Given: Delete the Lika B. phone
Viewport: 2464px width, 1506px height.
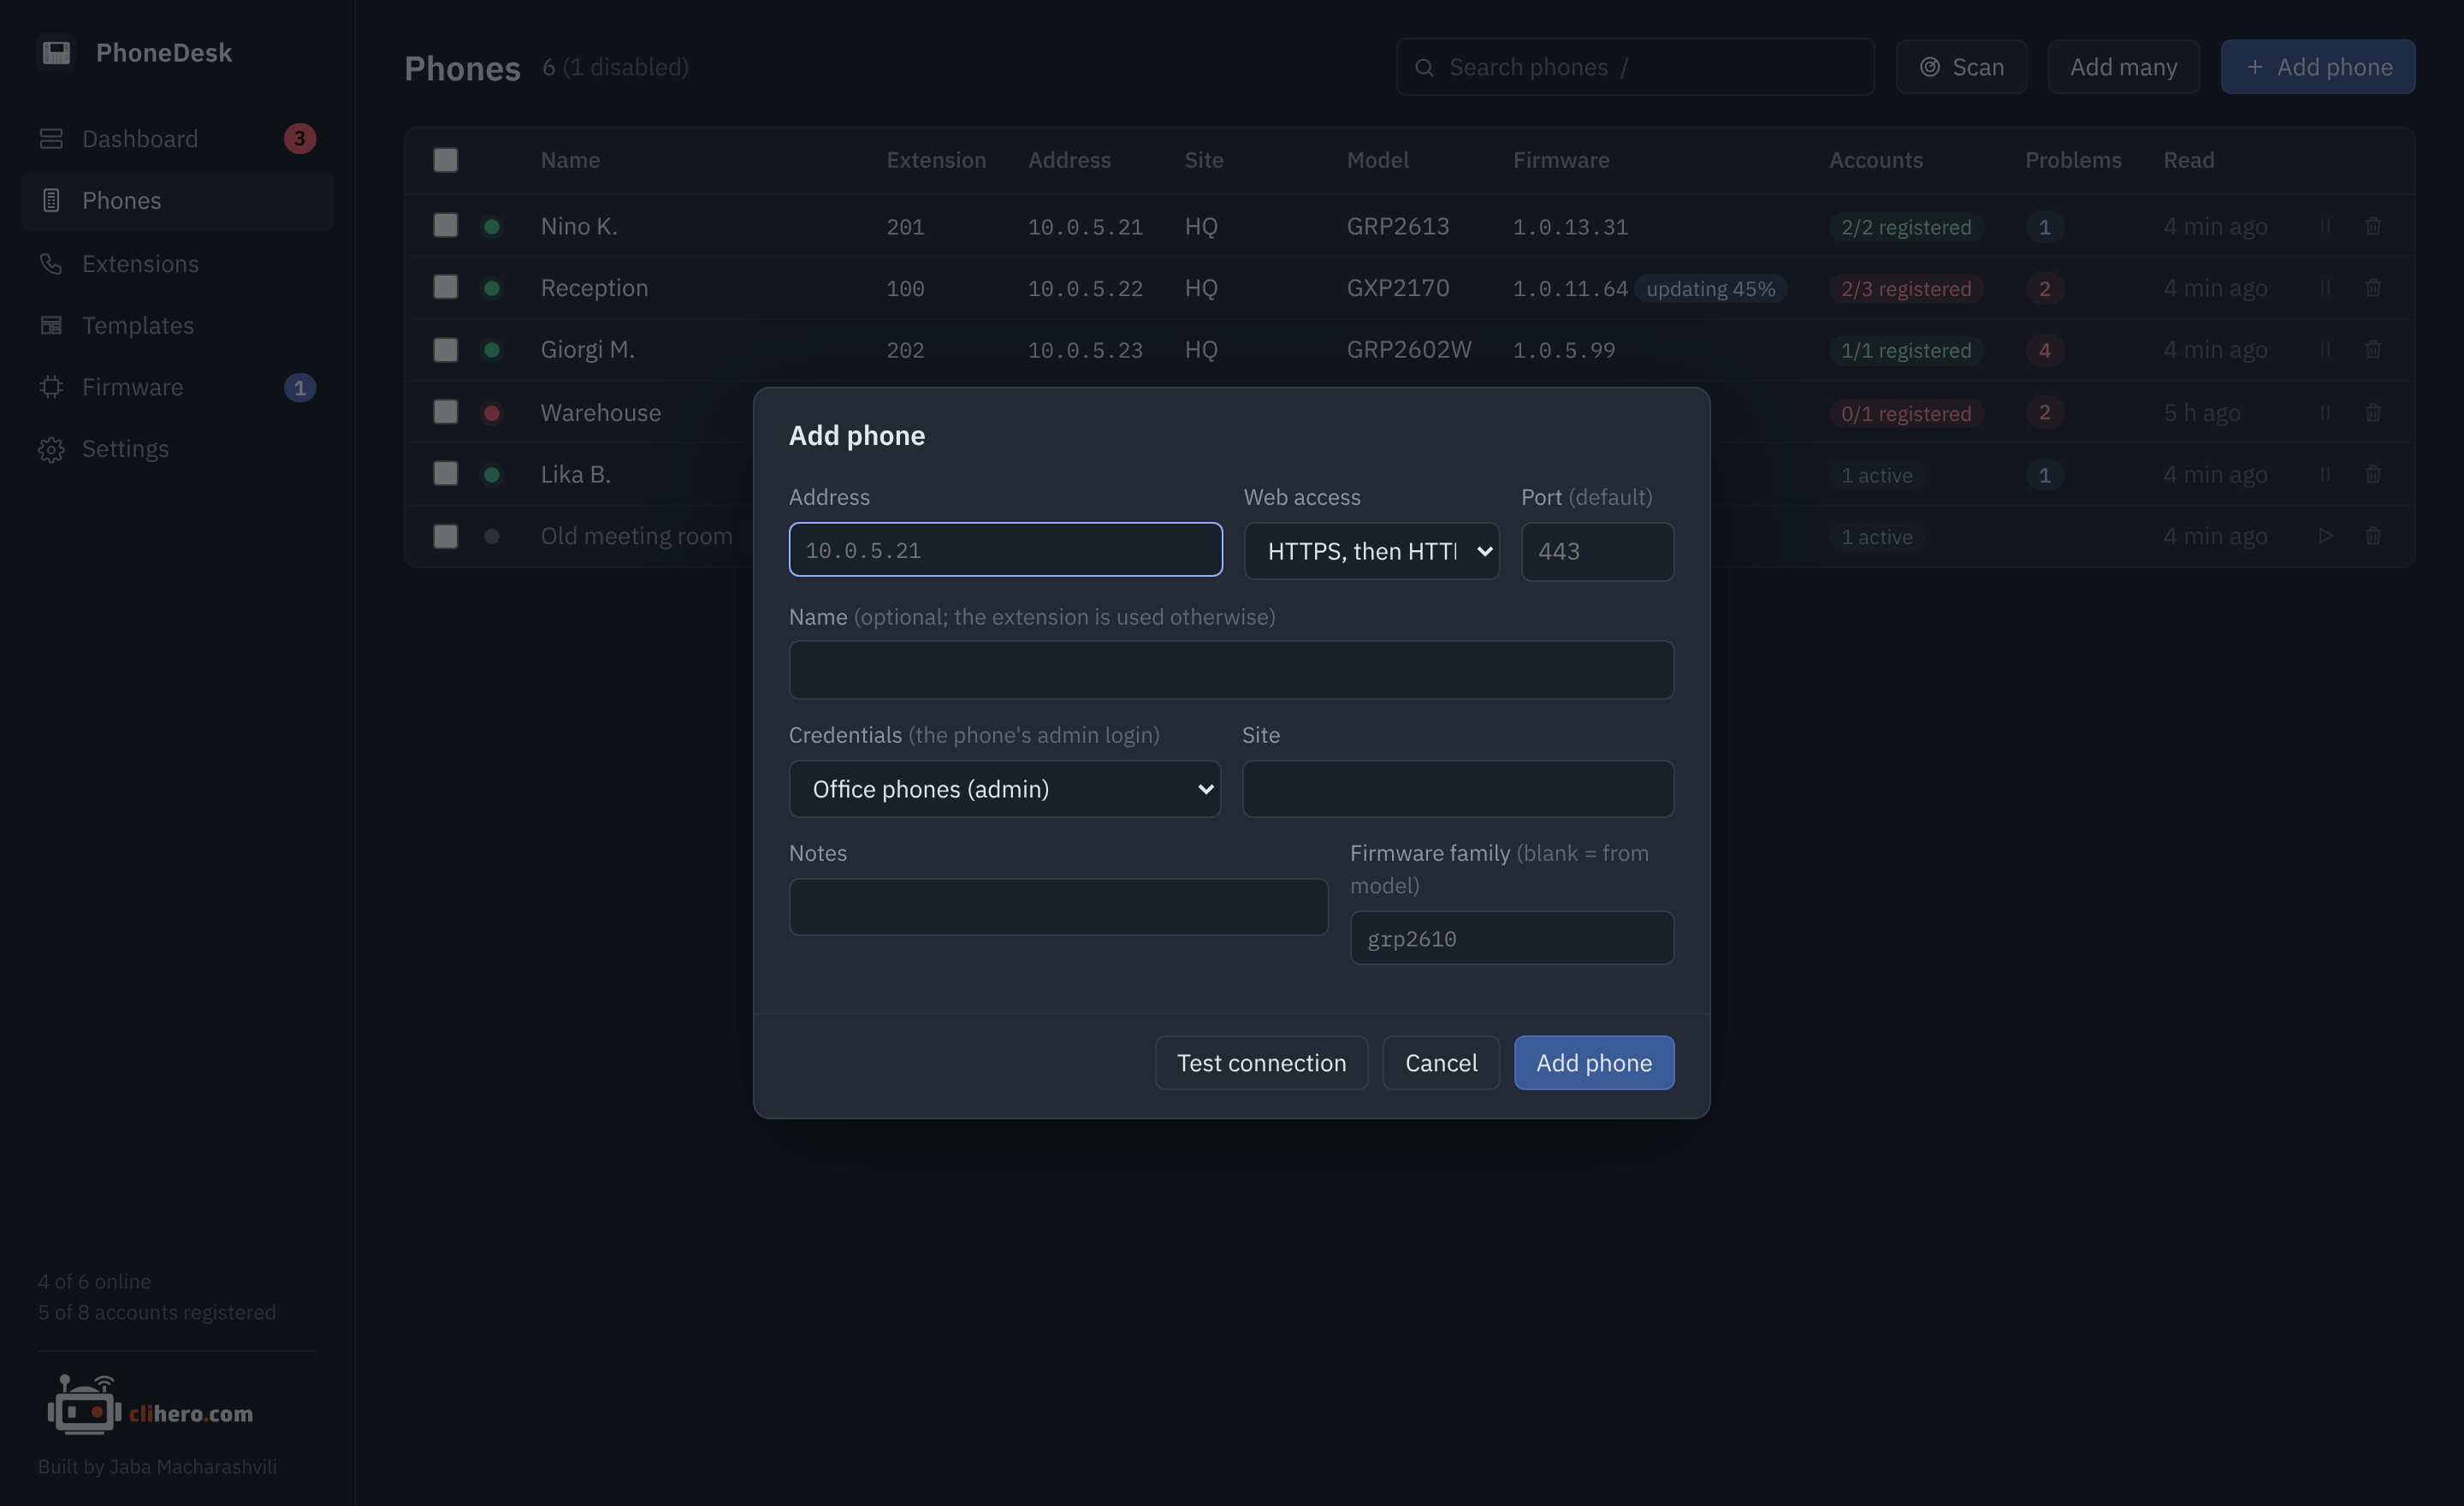Looking at the screenshot, I should point(2373,474).
